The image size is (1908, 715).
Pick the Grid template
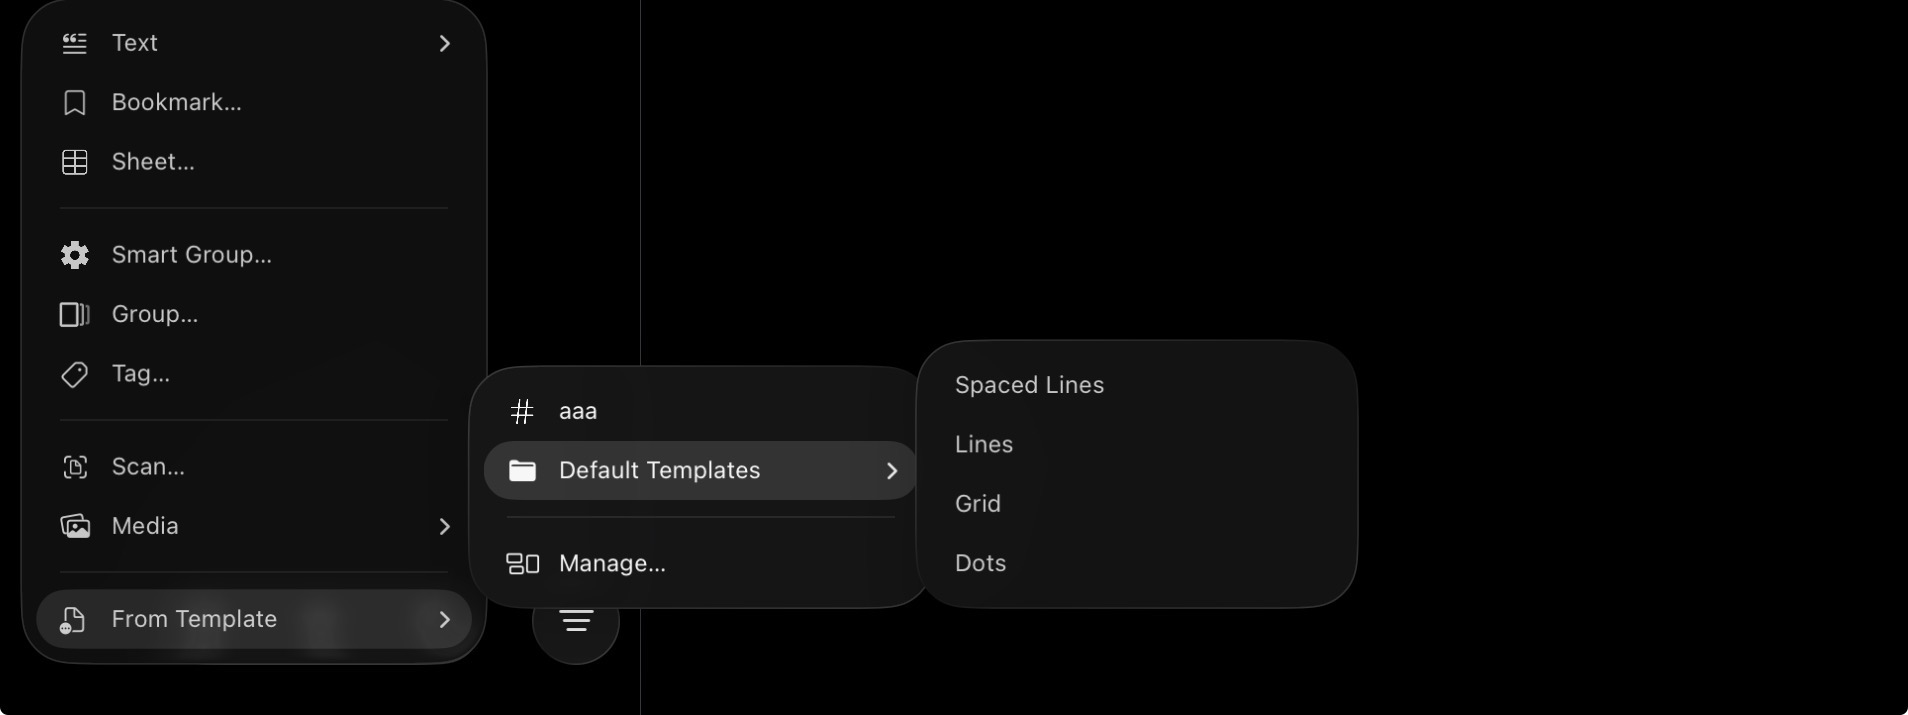pyautogui.click(x=978, y=504)
